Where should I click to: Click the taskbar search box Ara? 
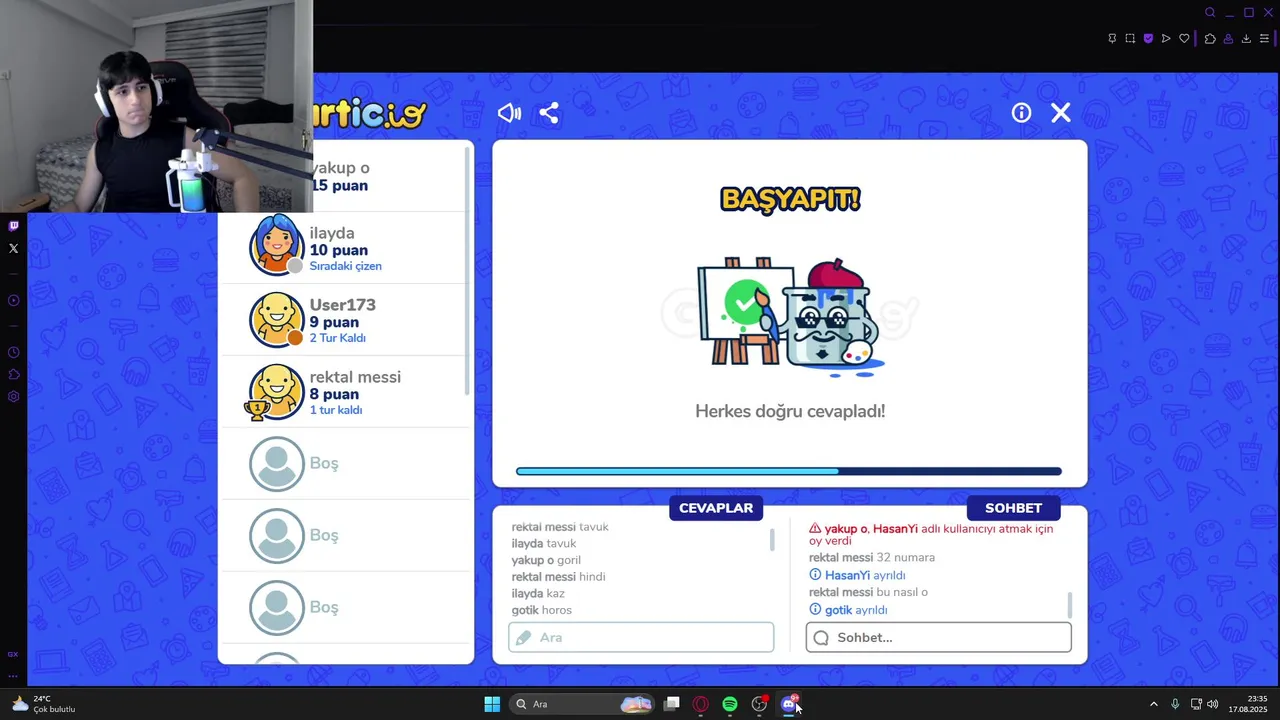(x=582, y=704)
